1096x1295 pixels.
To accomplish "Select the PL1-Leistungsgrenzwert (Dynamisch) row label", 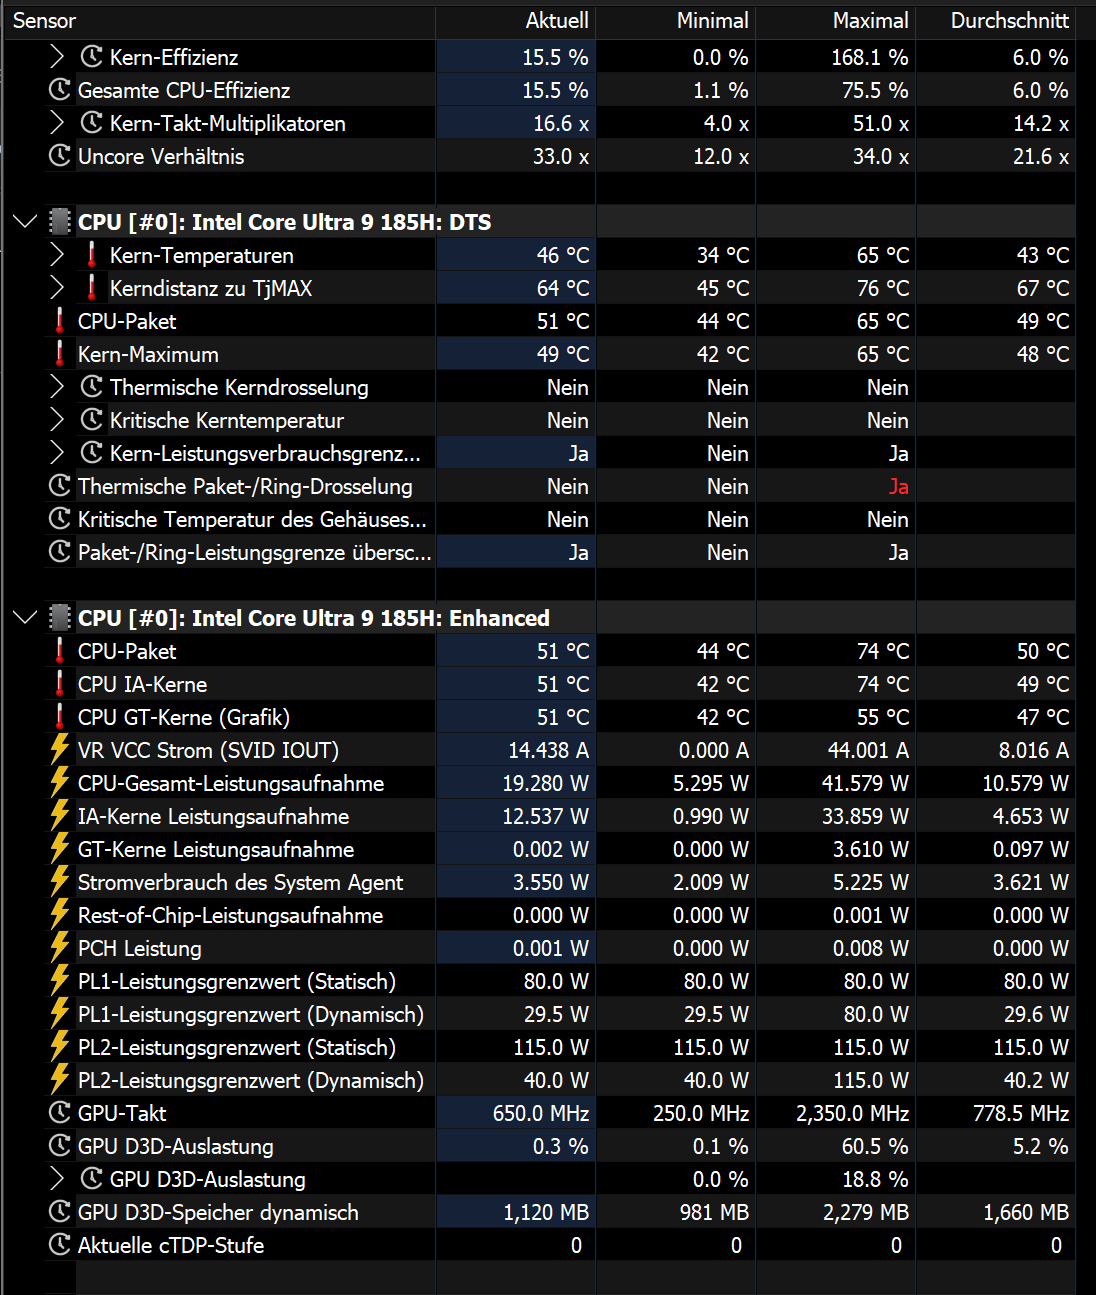I will (251, 1014).
